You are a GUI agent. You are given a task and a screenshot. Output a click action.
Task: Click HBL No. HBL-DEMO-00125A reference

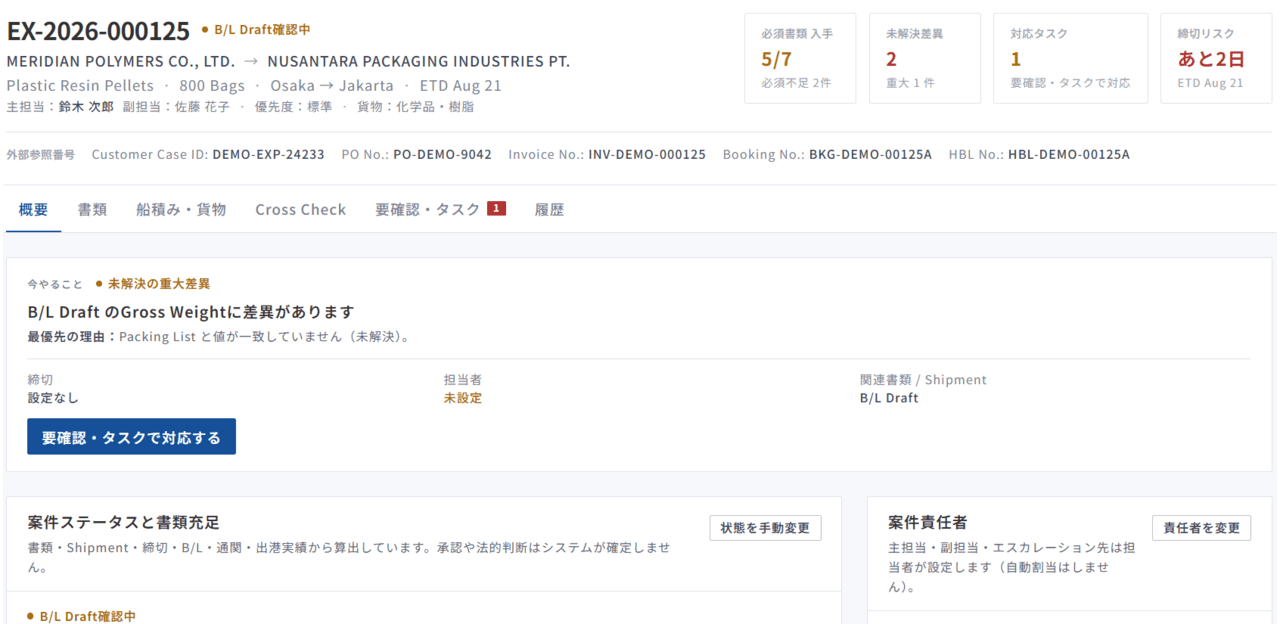(1039, 154)
